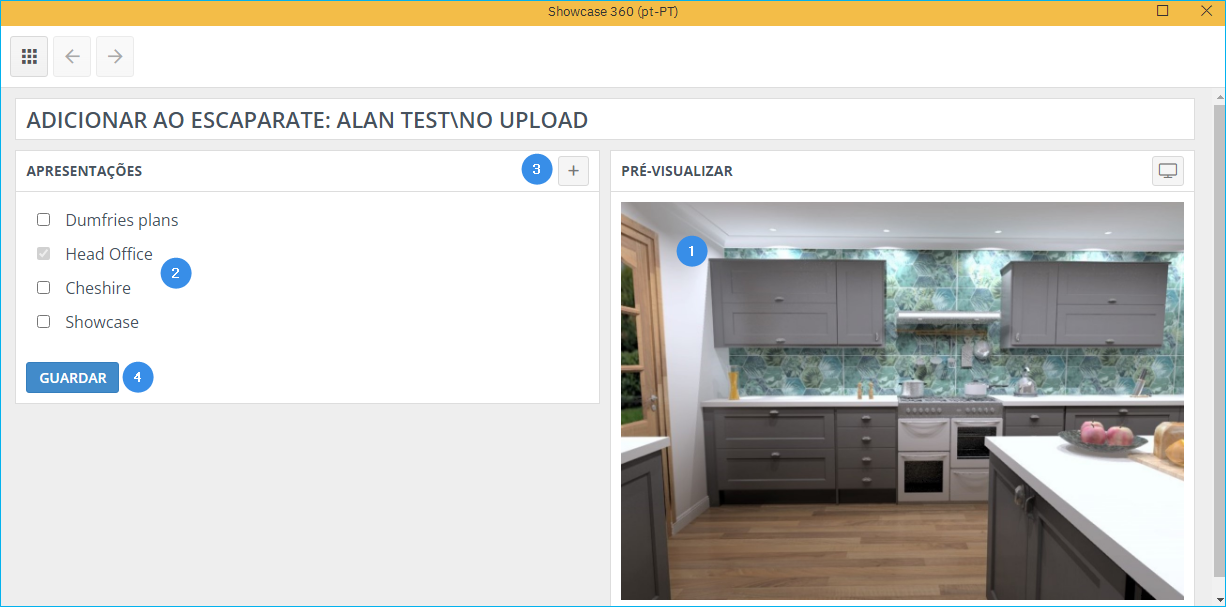The height and width of the screenshot is (607, 1226).
Task: Click the scrollbar up arrow
Action: (1218, 97)
